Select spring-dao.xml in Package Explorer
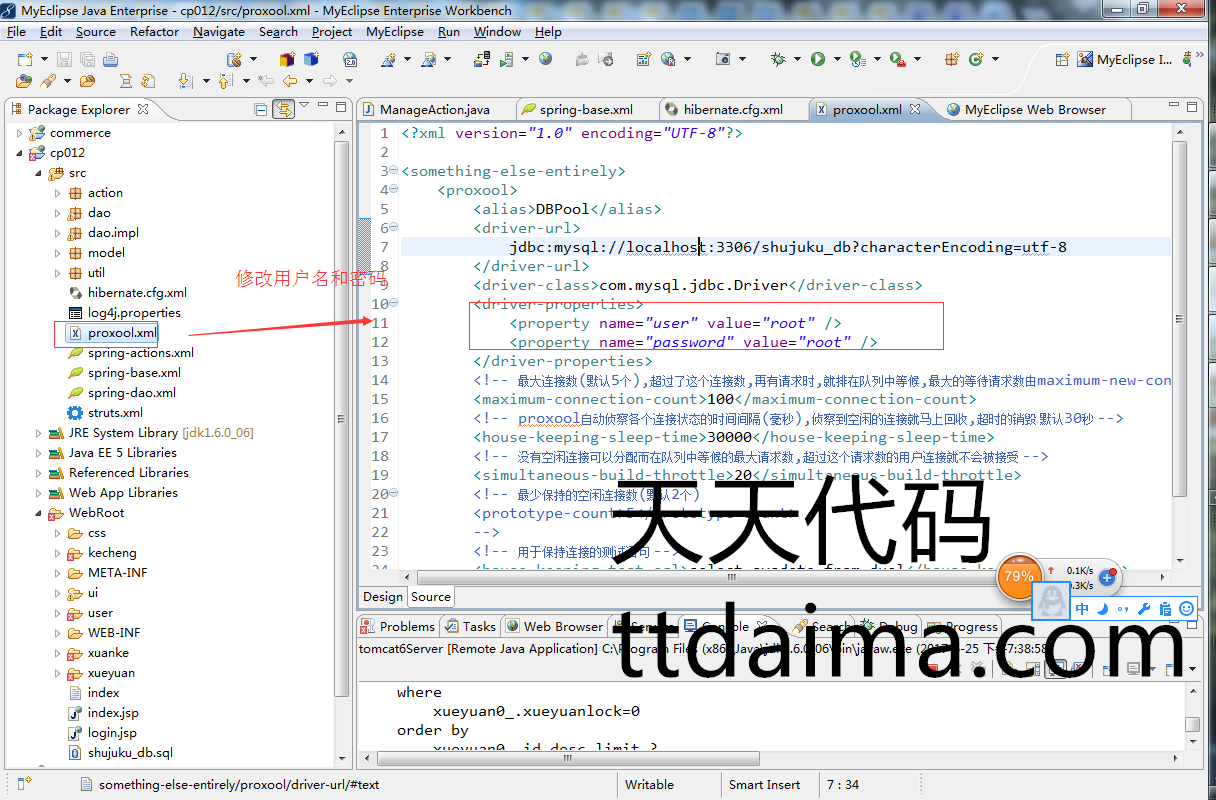The image size is (1216, 800). point(131,393)
